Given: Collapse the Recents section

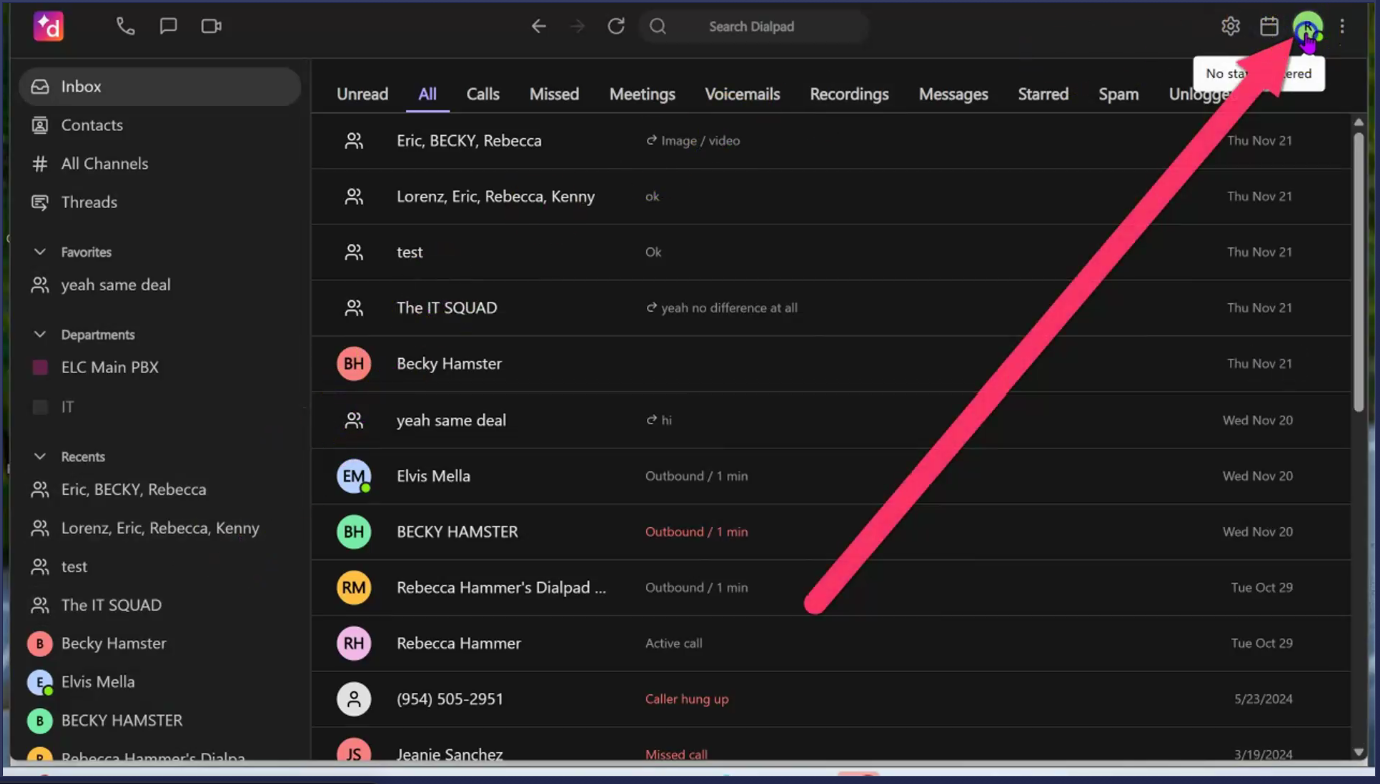Looking at the screenshot, I should coord(40,456).
